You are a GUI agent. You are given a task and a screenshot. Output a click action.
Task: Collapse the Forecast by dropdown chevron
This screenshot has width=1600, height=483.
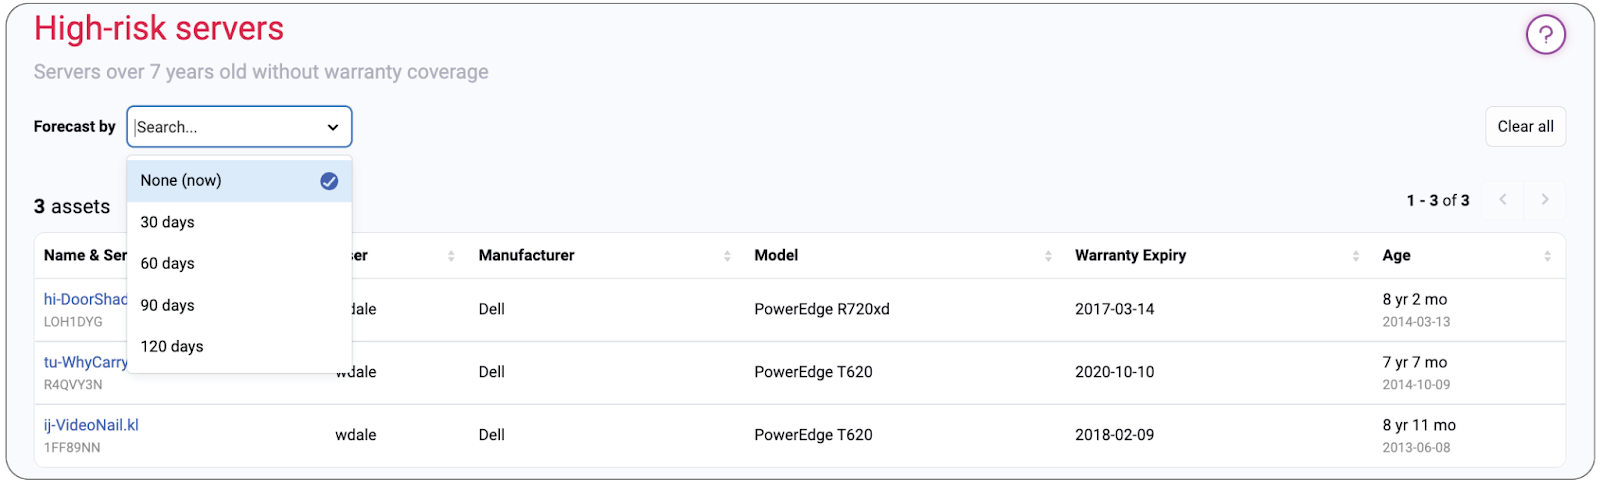[x=333, y=127]
